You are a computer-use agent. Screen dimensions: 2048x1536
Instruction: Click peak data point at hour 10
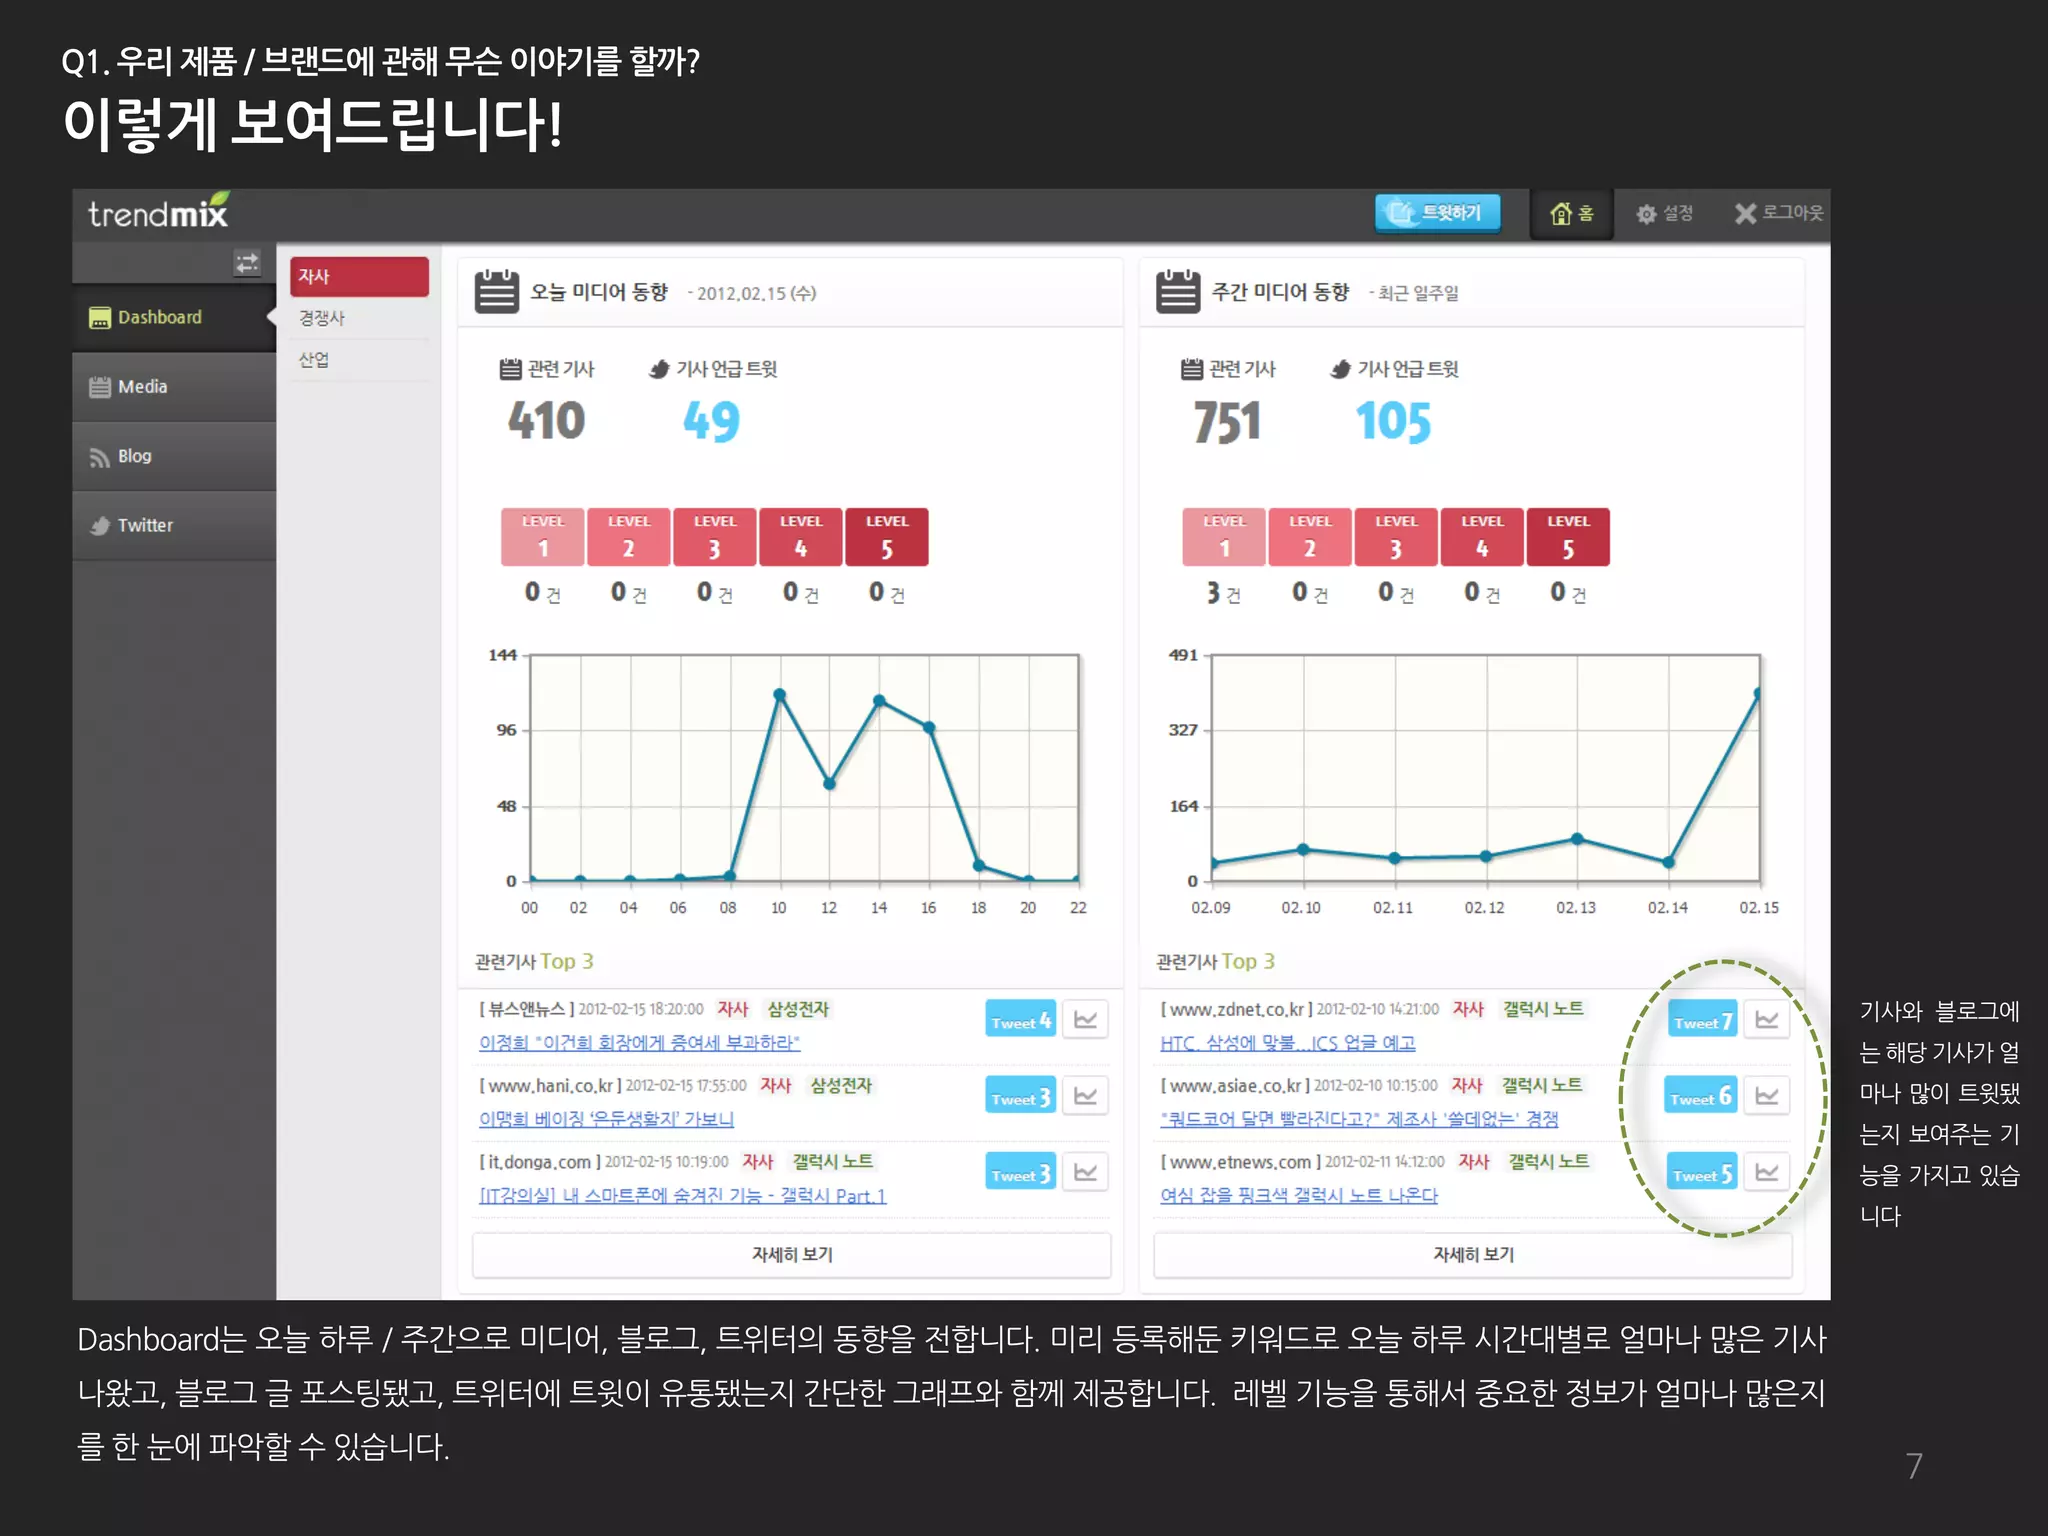(x=779, y=694)
